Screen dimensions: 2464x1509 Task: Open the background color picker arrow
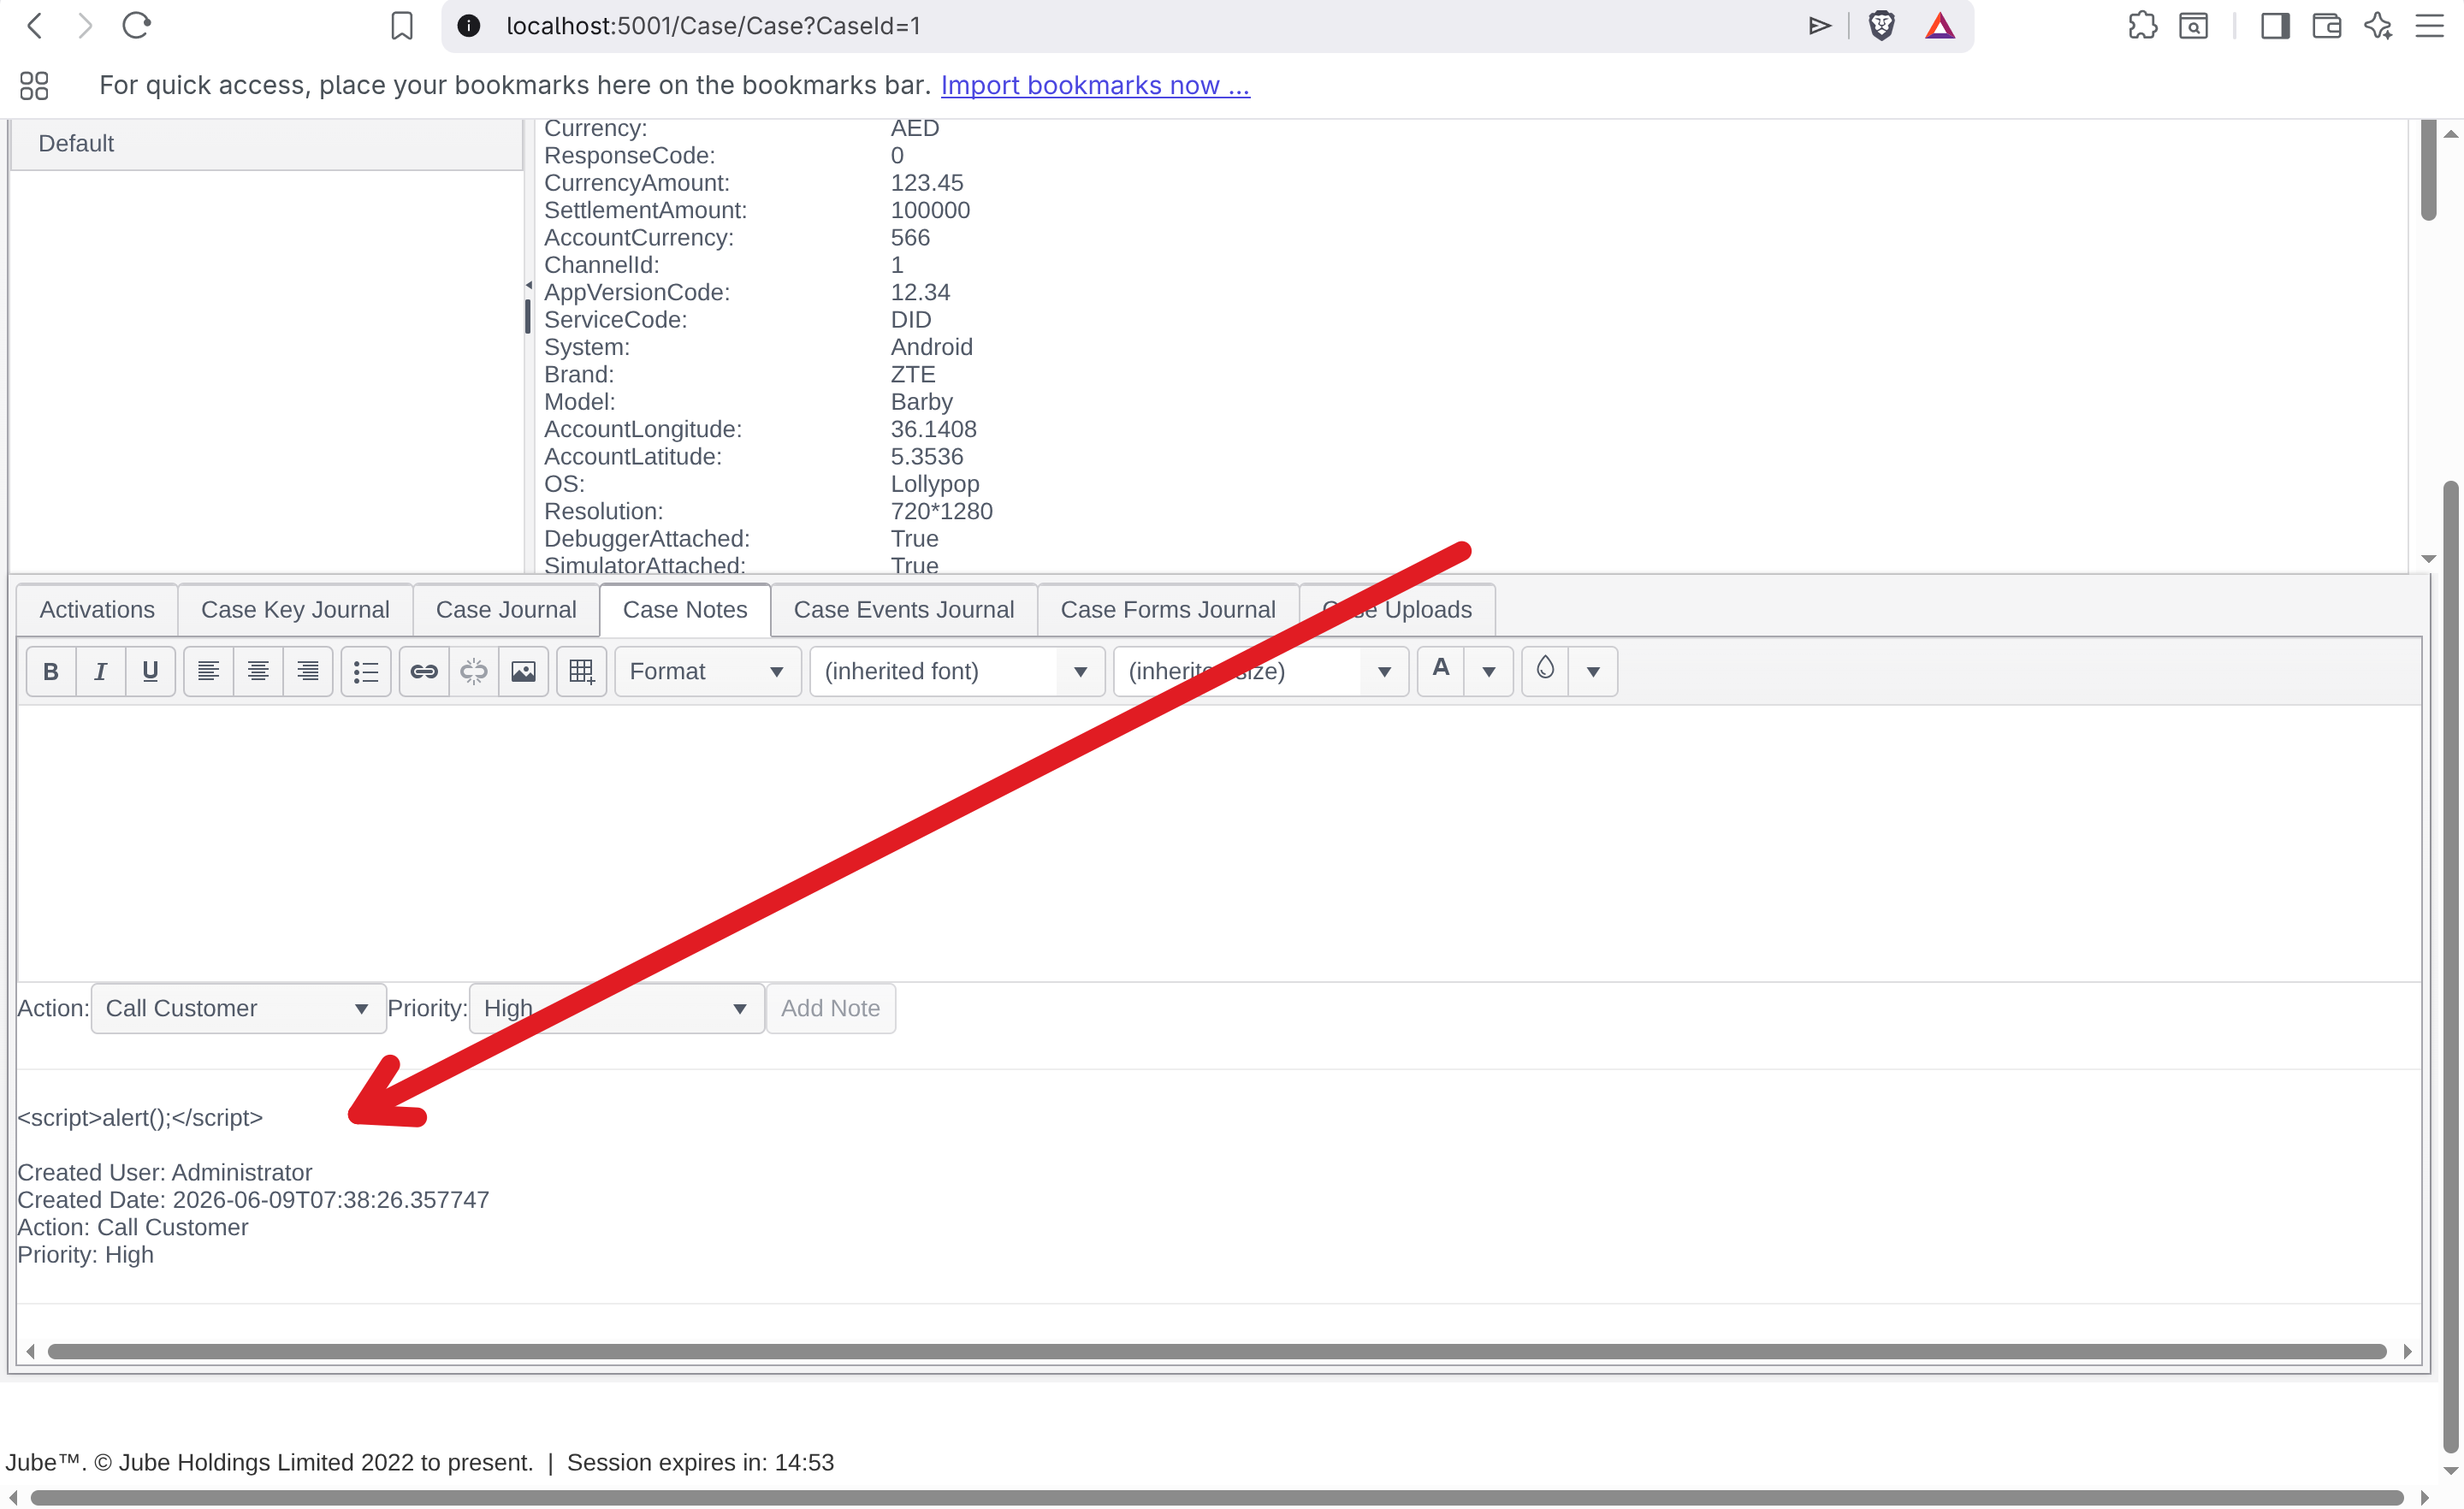pyautogui.click(x=1593, y=671)
